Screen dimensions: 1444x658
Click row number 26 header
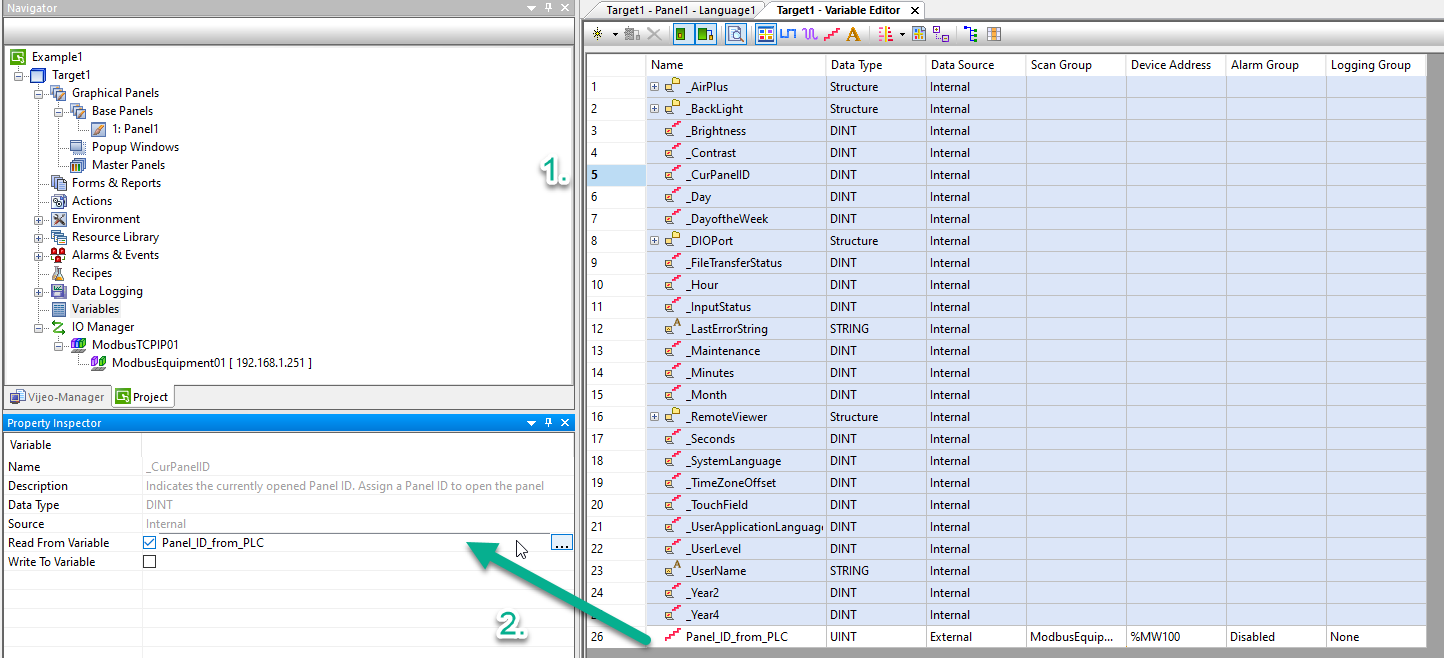click(616, 637)
